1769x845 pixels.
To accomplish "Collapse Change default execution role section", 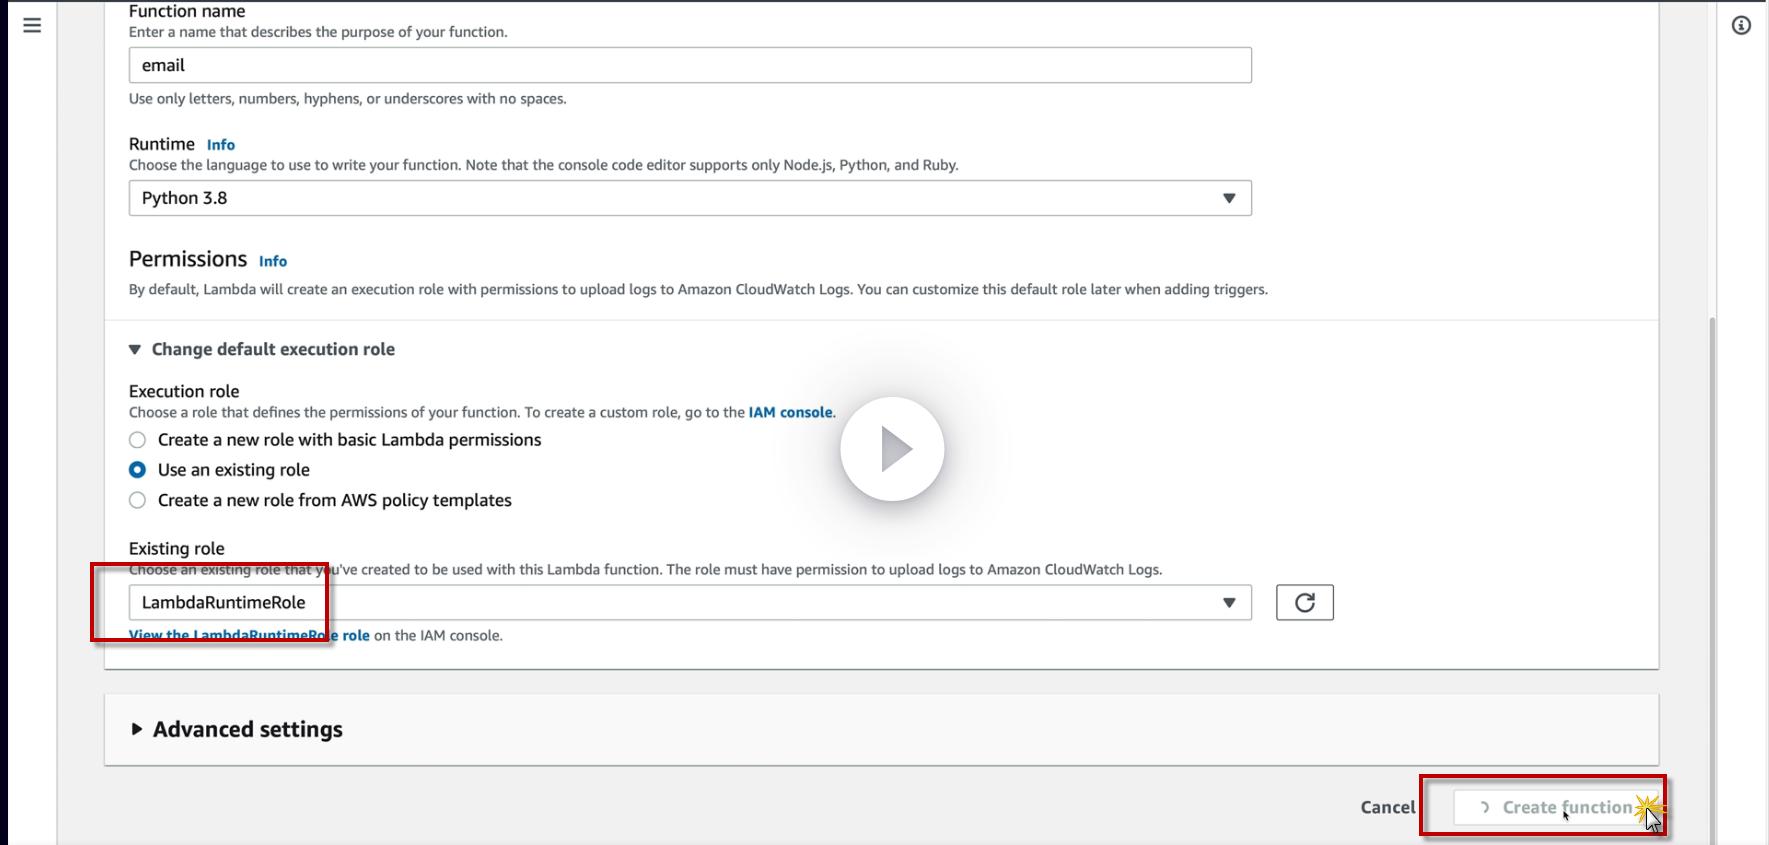I will tap(262, 349).
